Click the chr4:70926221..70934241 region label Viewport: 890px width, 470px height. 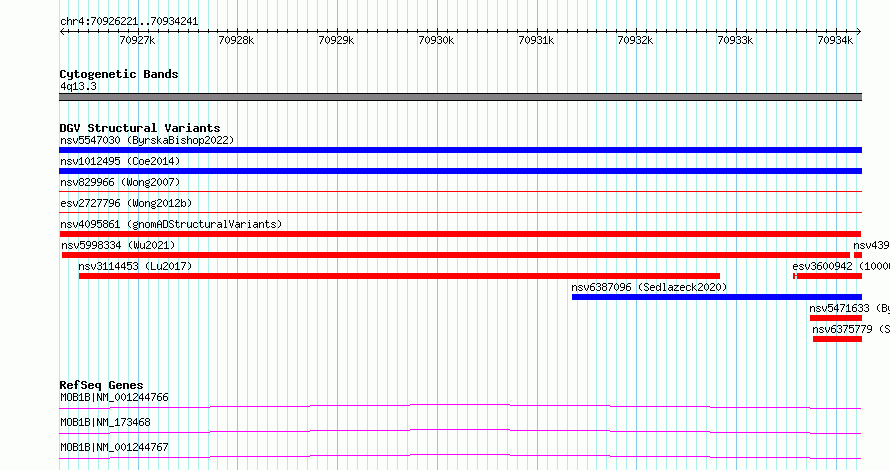[129, 22]
